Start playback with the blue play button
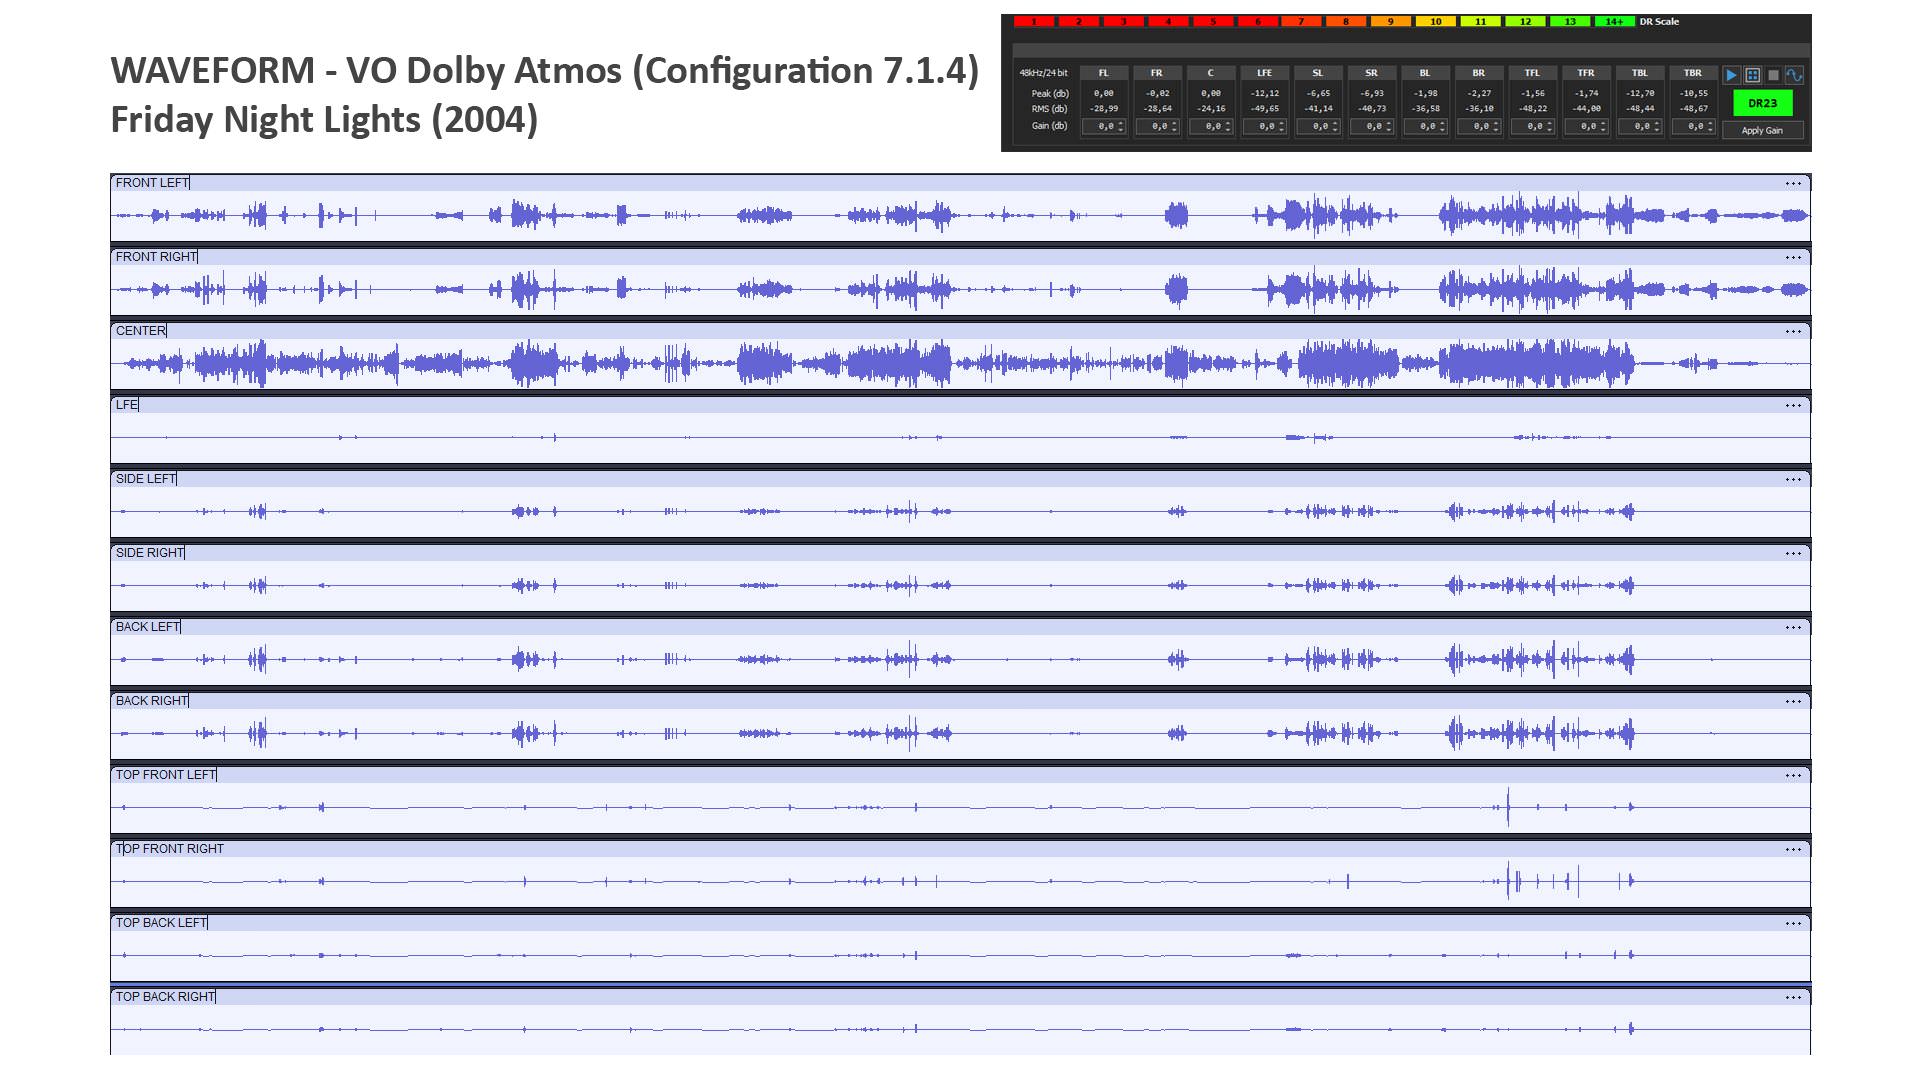Screen dimensions: 1920x1080 tap(1731, 75)
